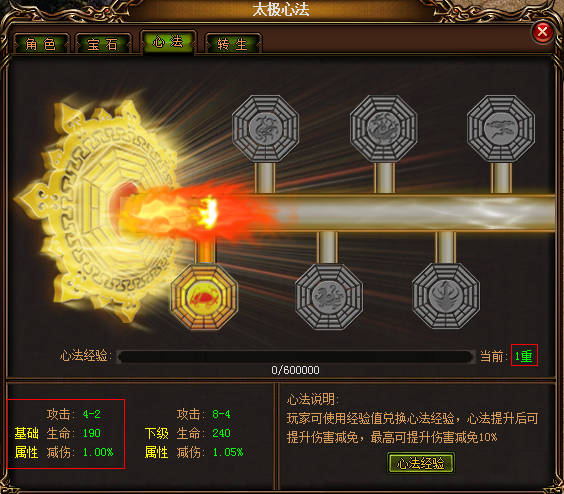This screenshot has width=564, height=494.
Task: Switch to the 角色 tab
Action: [x=41, y=44]
